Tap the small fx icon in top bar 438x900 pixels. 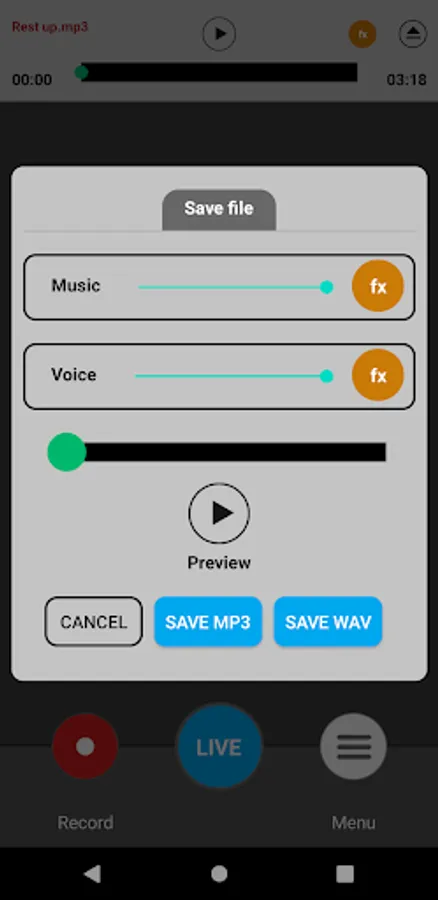point(362,34)
